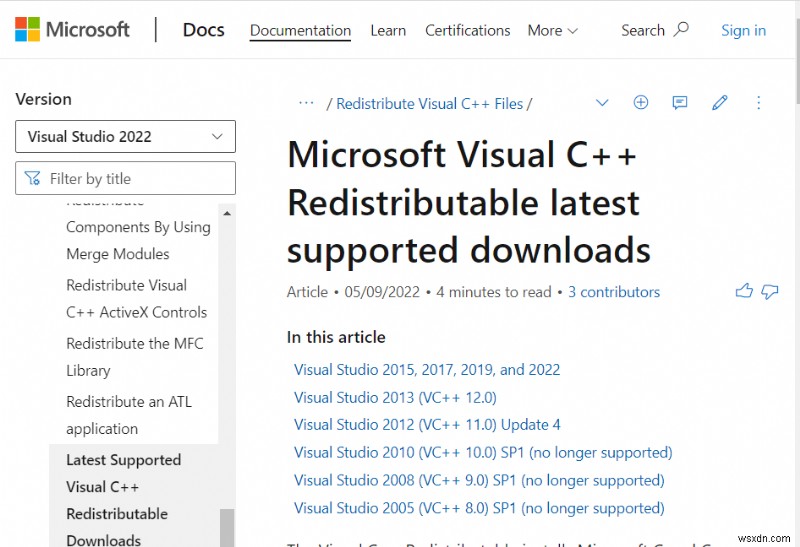Viewport: 800px width, 547px height.
Task: Click the pencil edit icon
Action: tap(719, 103)
